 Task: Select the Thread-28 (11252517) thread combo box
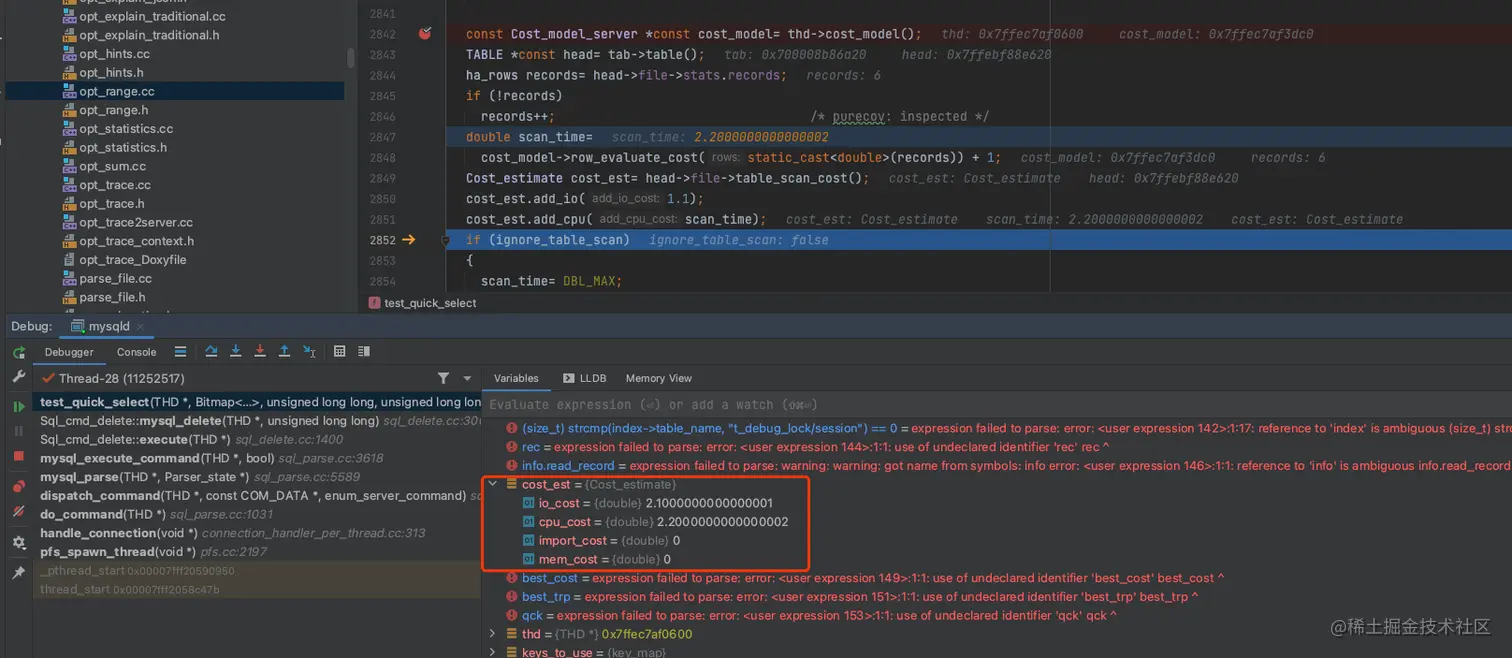pos(233,378)
